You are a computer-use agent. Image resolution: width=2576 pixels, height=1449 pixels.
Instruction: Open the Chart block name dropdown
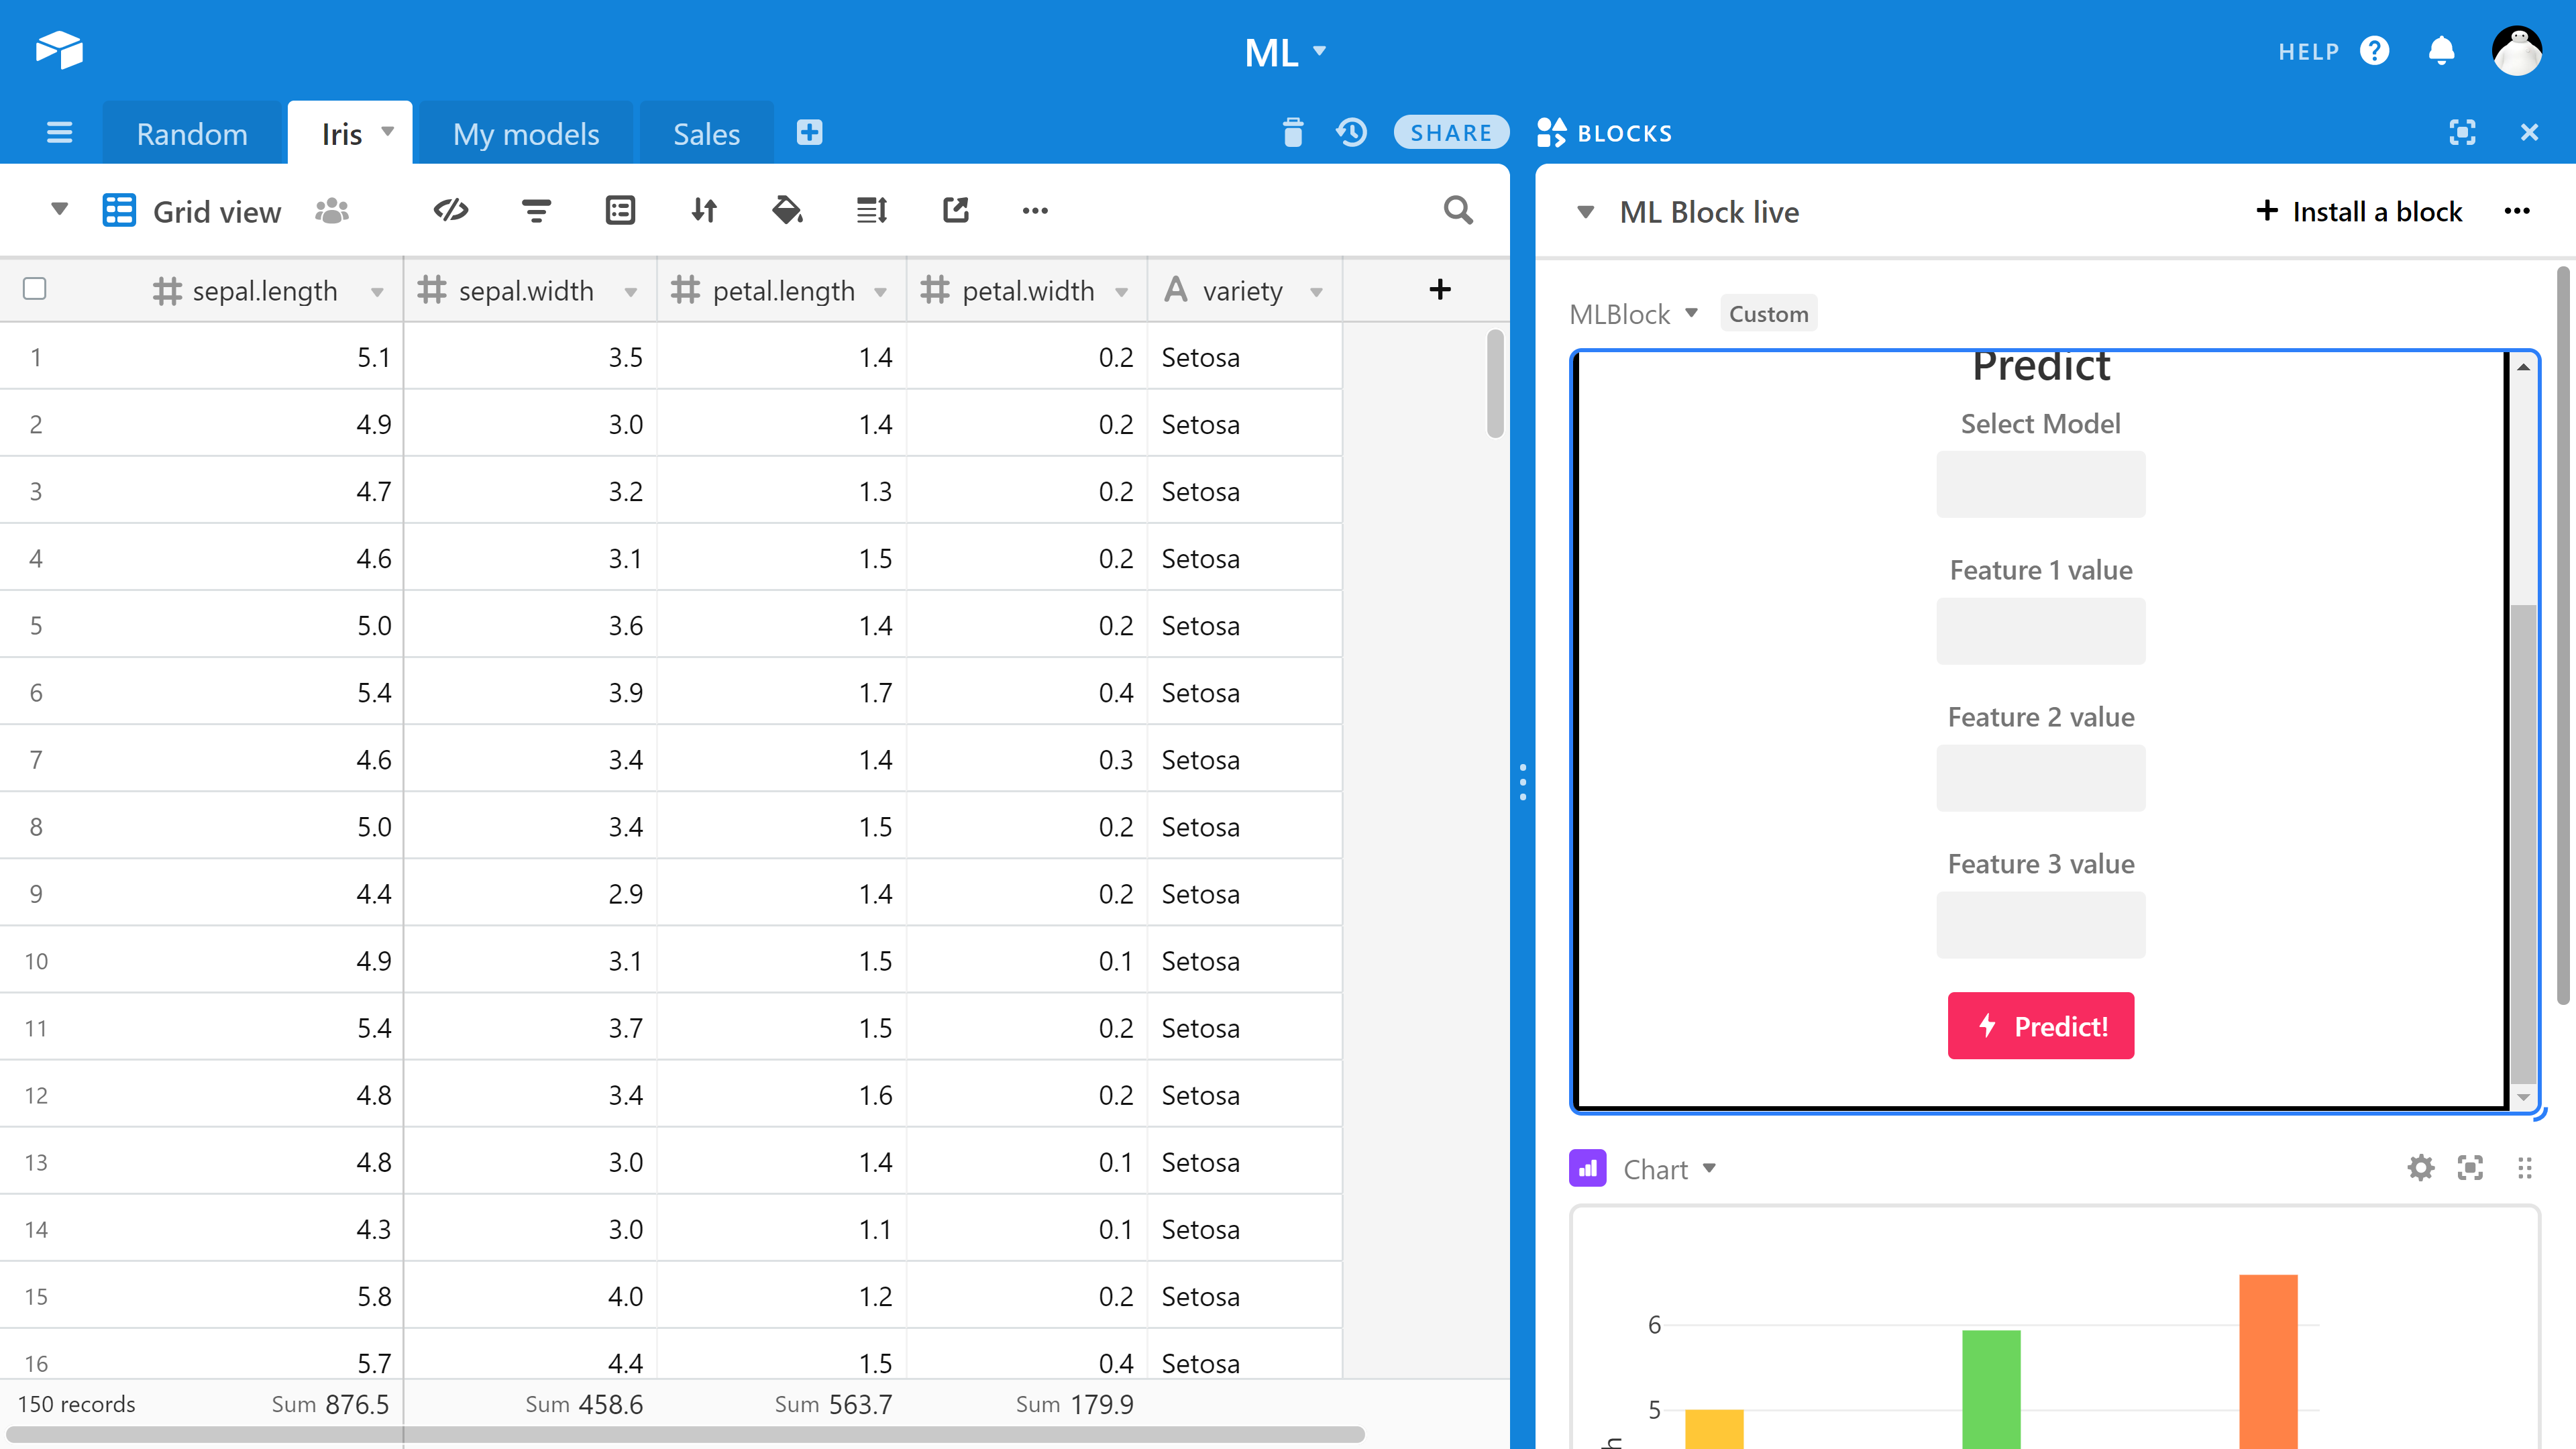coord(1709,1168)
